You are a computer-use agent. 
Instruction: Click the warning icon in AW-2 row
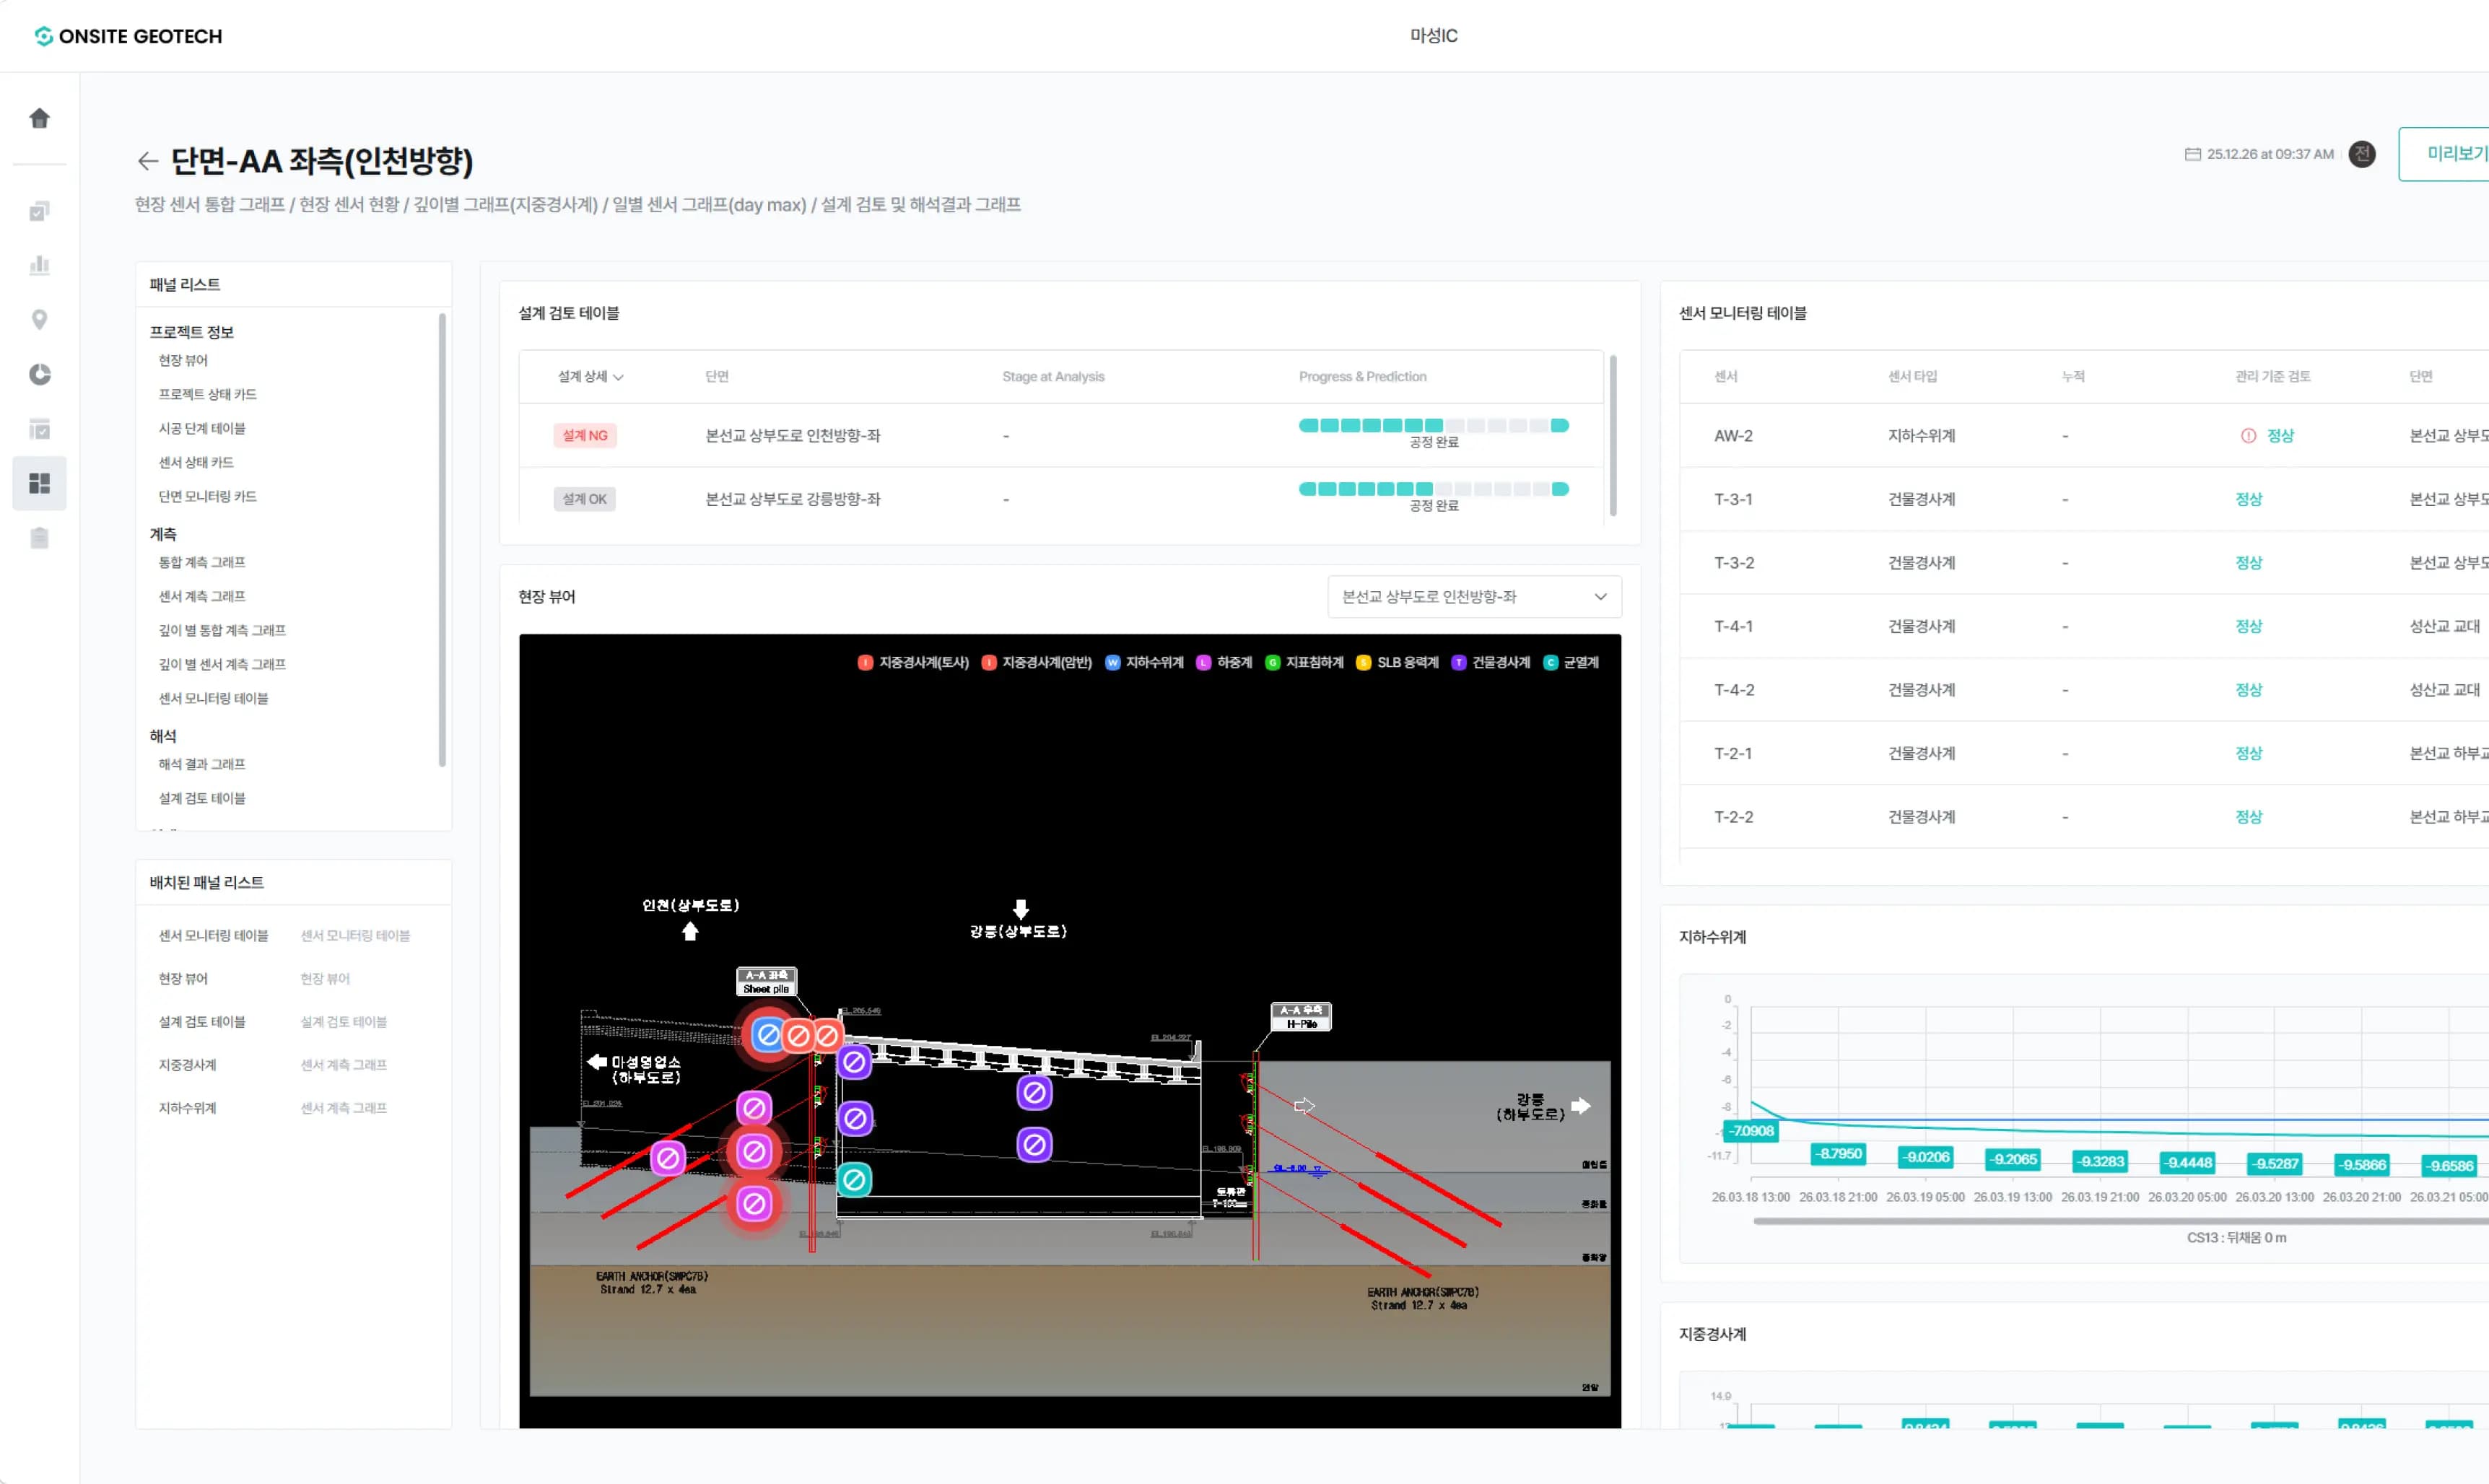click(2248, 436)
